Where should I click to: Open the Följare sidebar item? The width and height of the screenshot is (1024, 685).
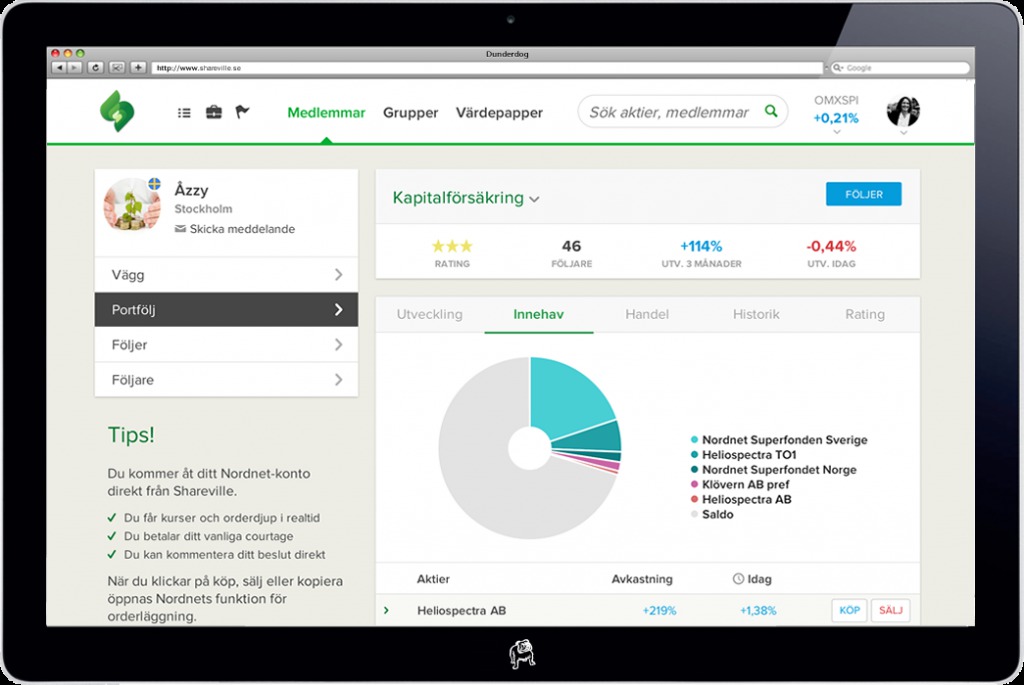(x=226, y=379)
